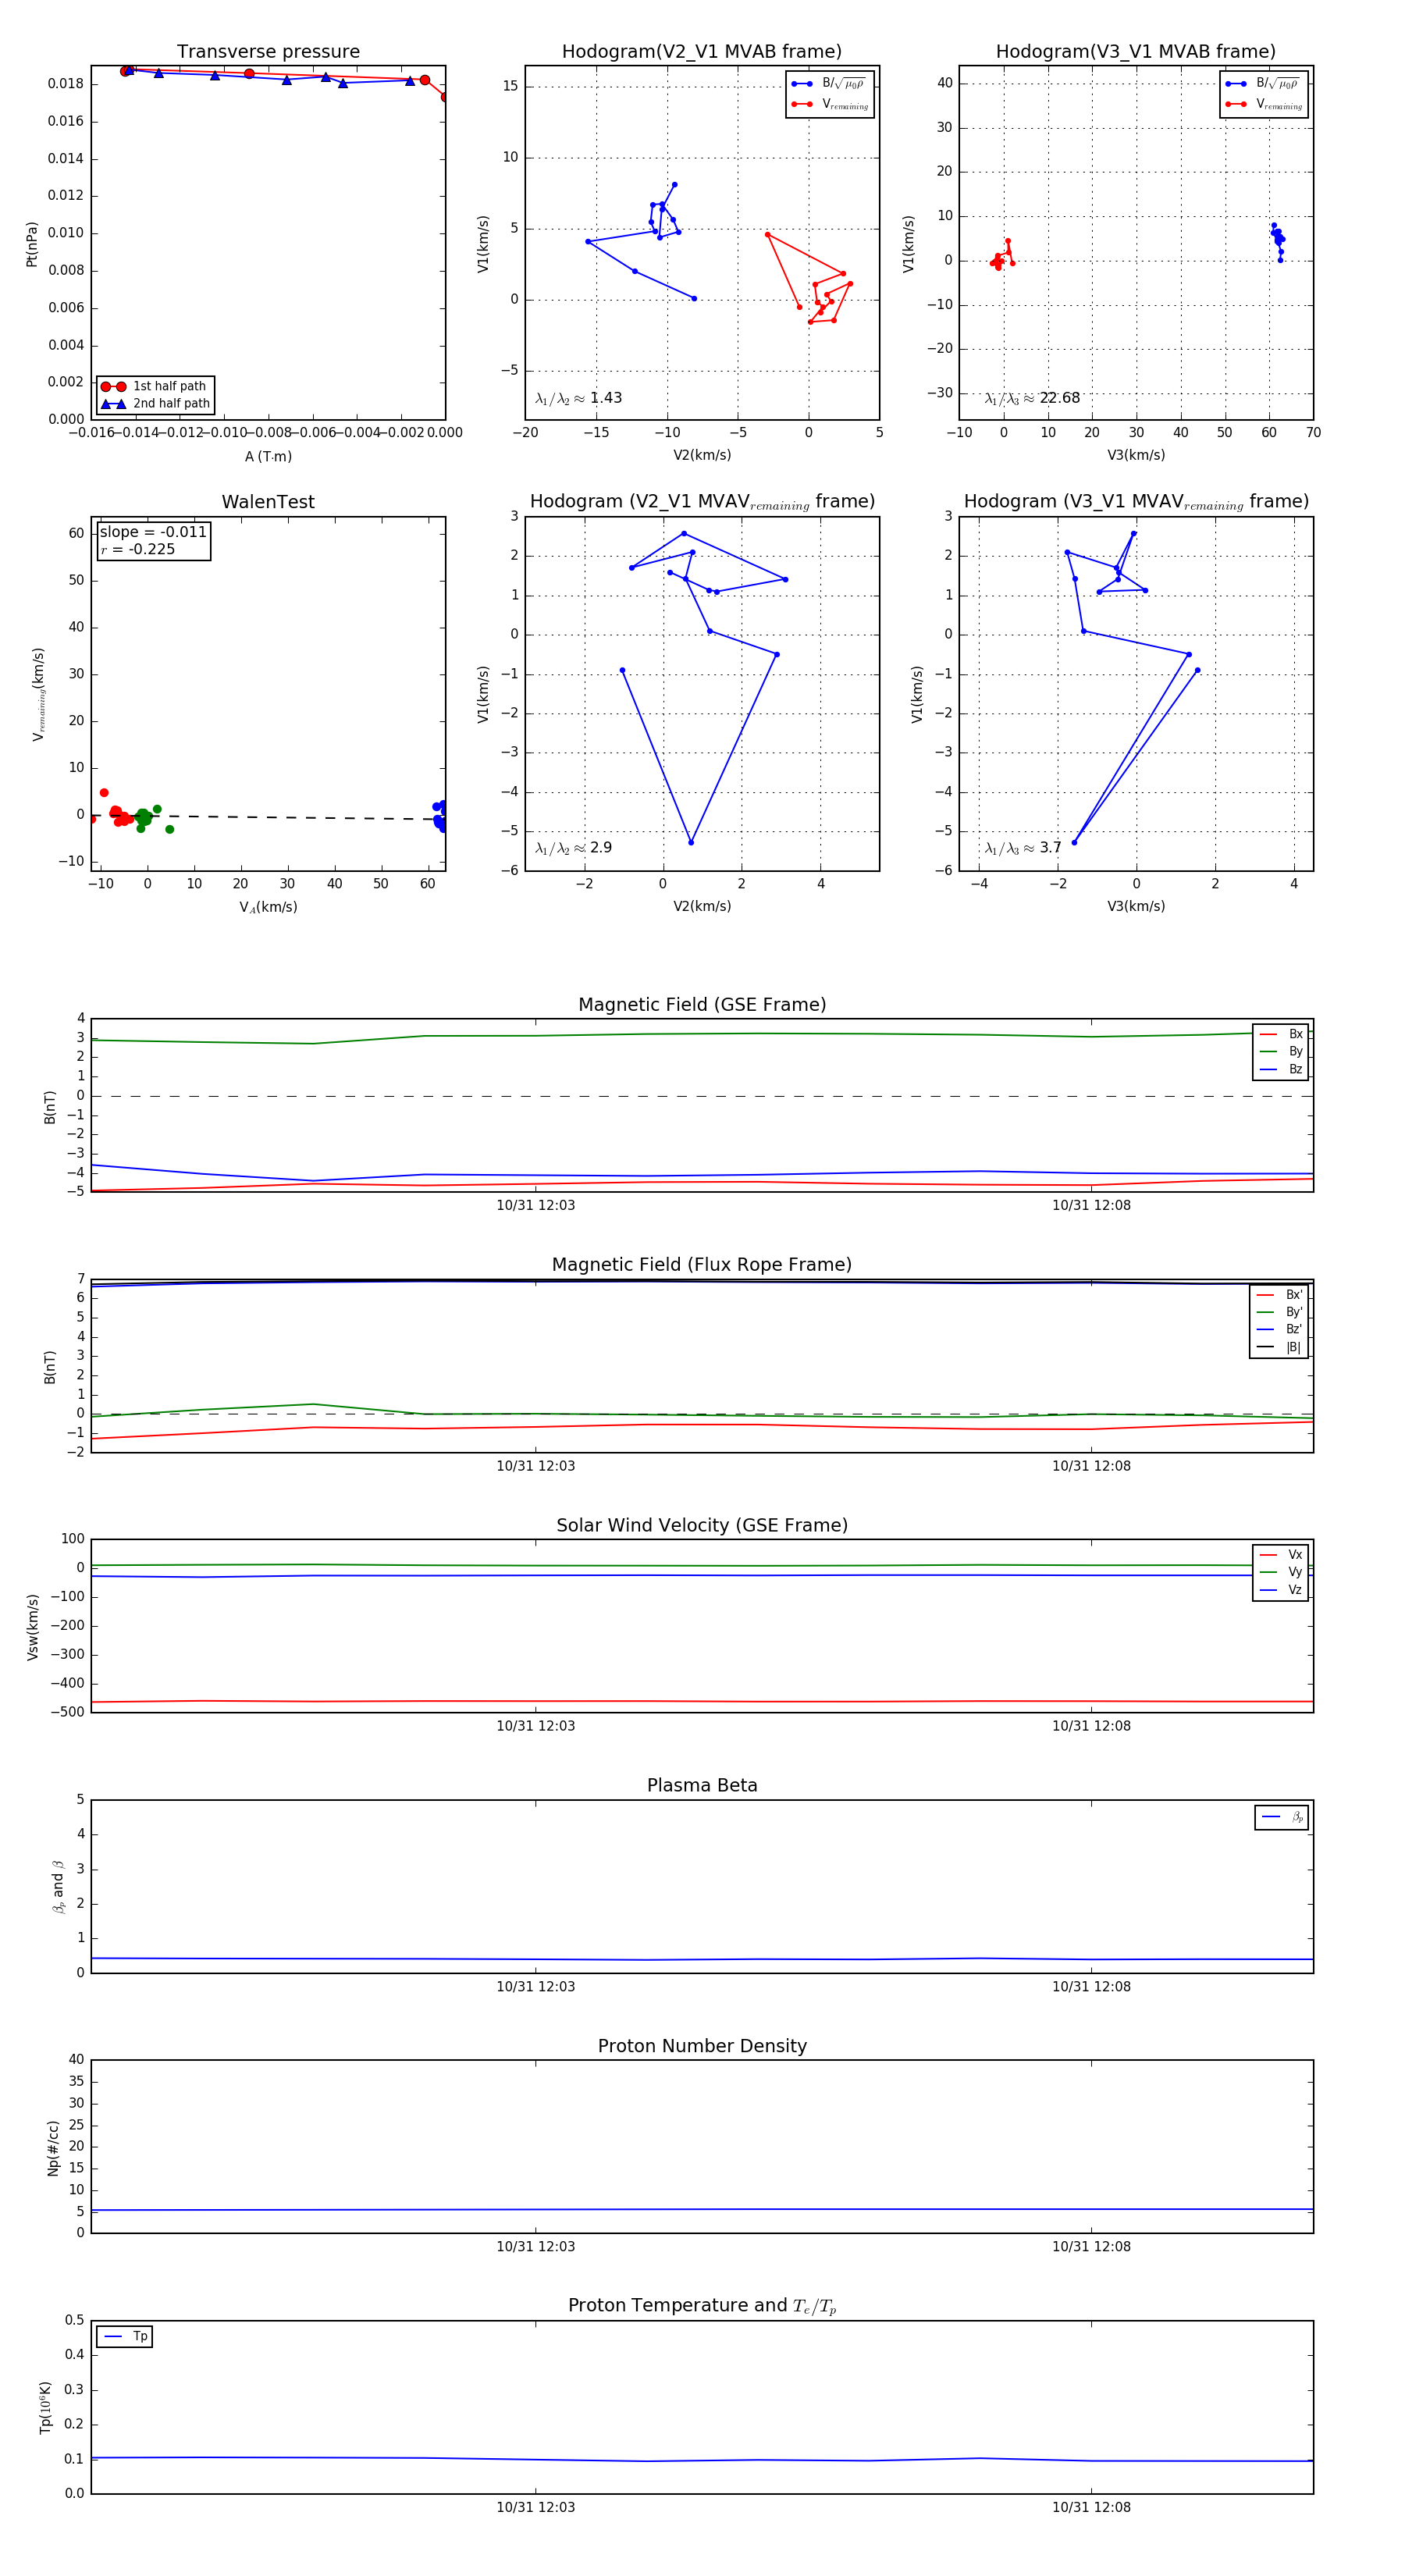Click the "Hodogram(V3_V1 MVAB frame)" title

(x=1136, y=52)
